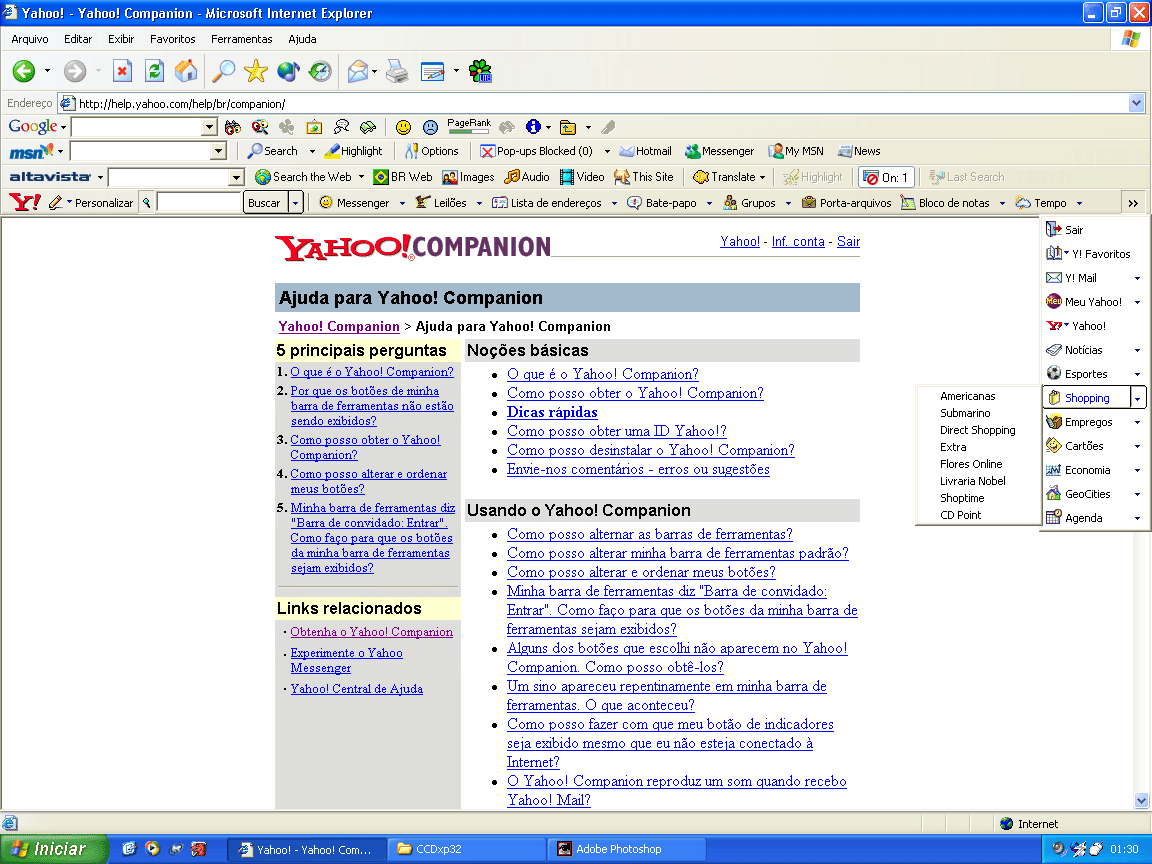This screenshot has width=1152, height=864.
Task: Open the dropdown arrow beside Buscar
Action: [295, 203]
